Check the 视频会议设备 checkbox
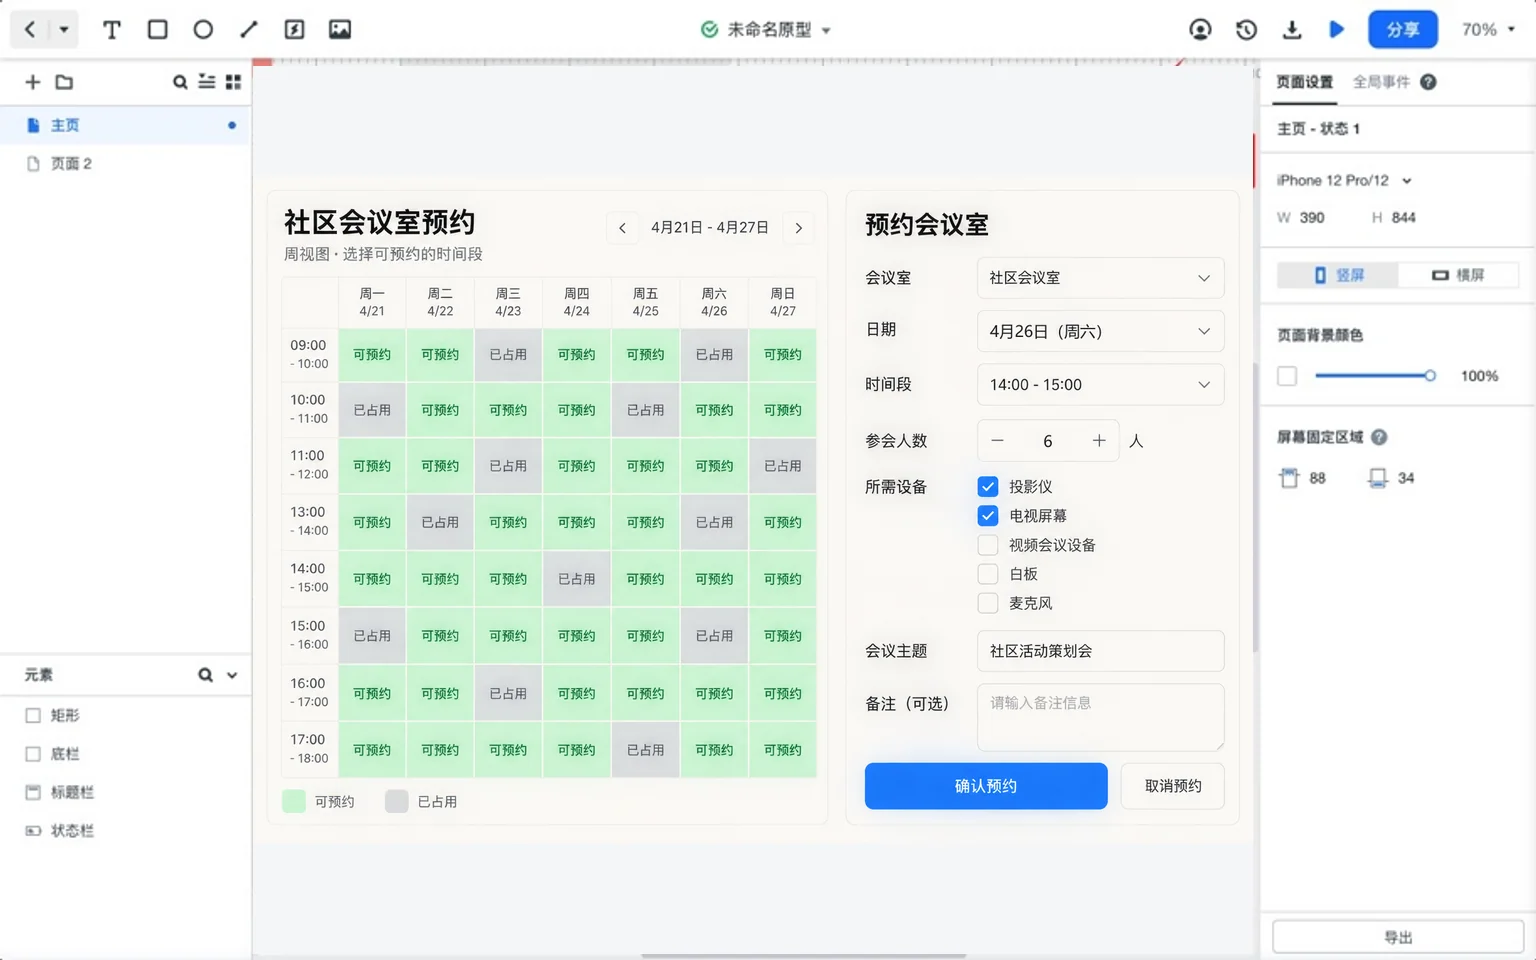The height and width of the screenshot is (960, 1536). [x=988, y=545]
